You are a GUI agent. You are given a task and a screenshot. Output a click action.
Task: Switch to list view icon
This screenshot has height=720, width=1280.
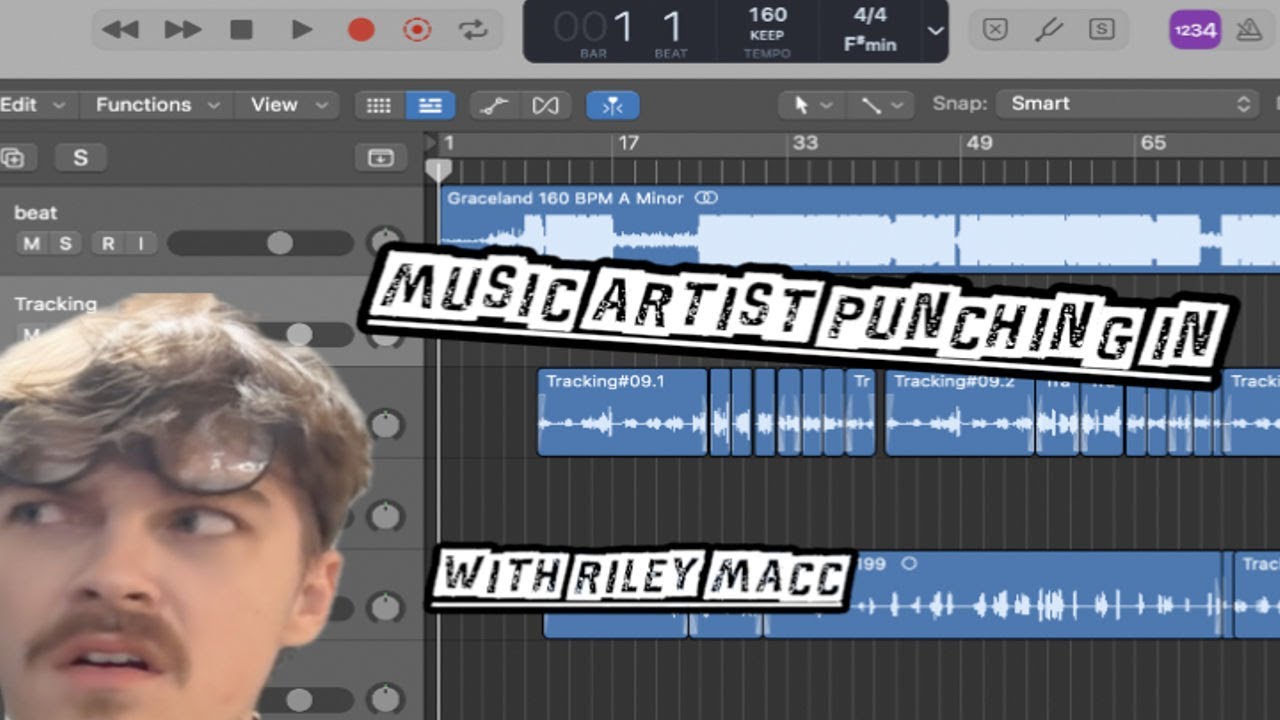[x=430, y=105]
